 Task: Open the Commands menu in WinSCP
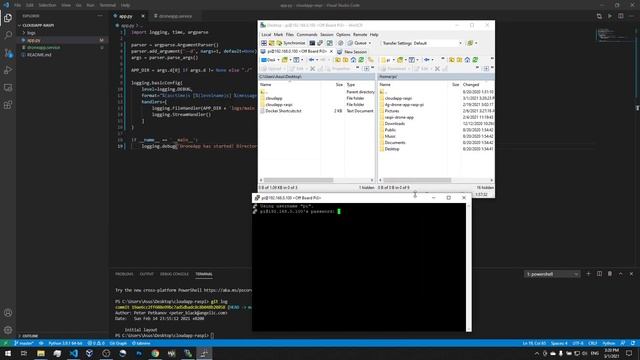click(307, 35)
